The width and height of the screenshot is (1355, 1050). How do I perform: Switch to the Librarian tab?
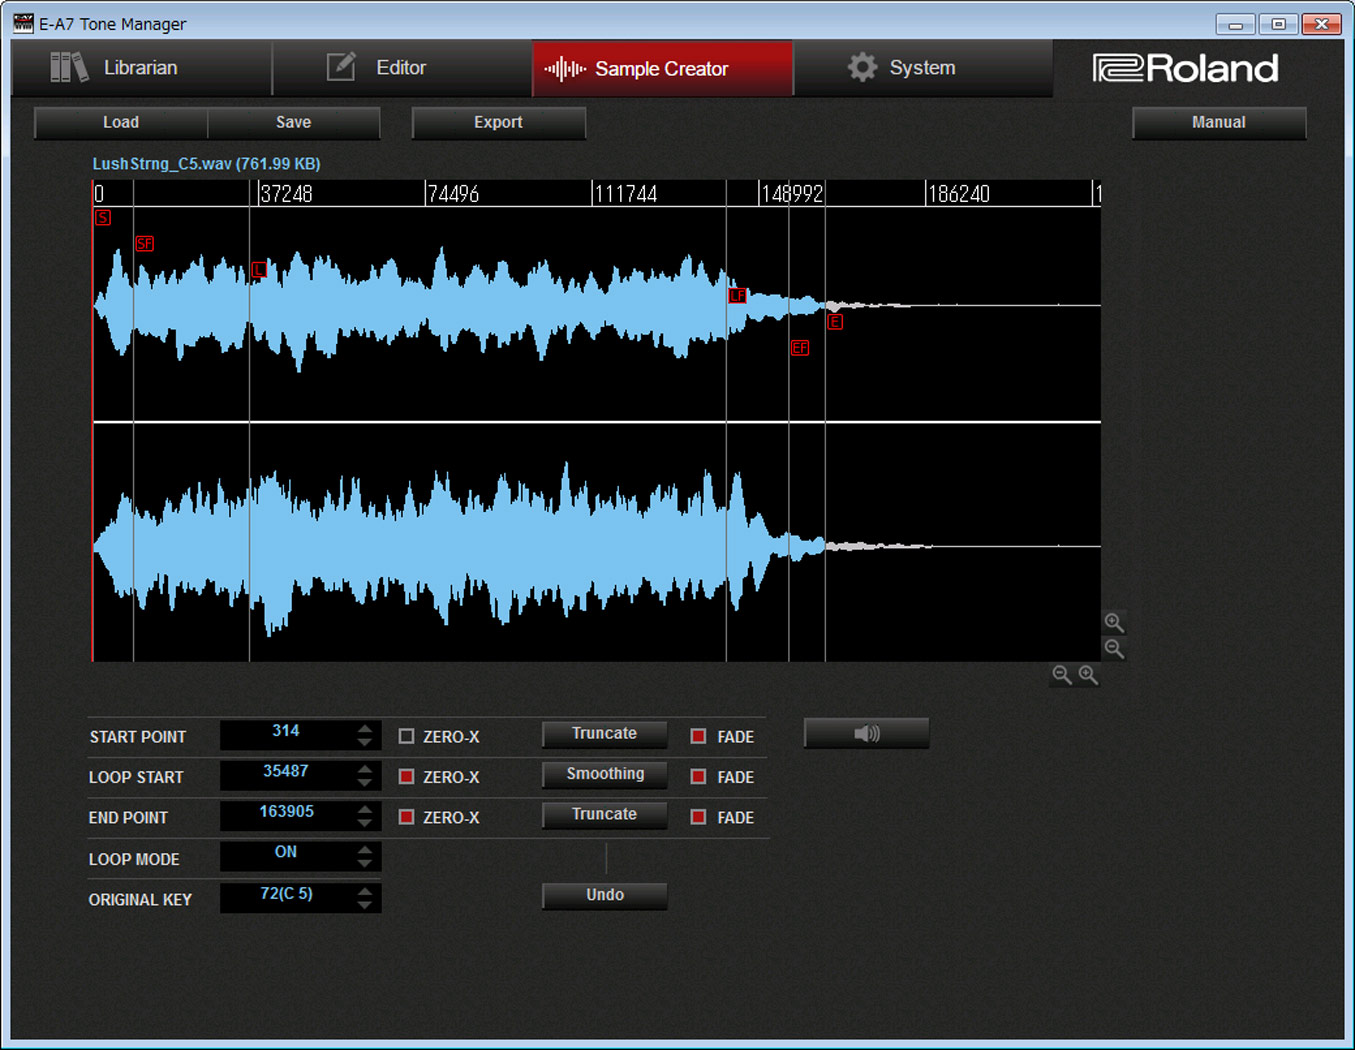(140, 68)
